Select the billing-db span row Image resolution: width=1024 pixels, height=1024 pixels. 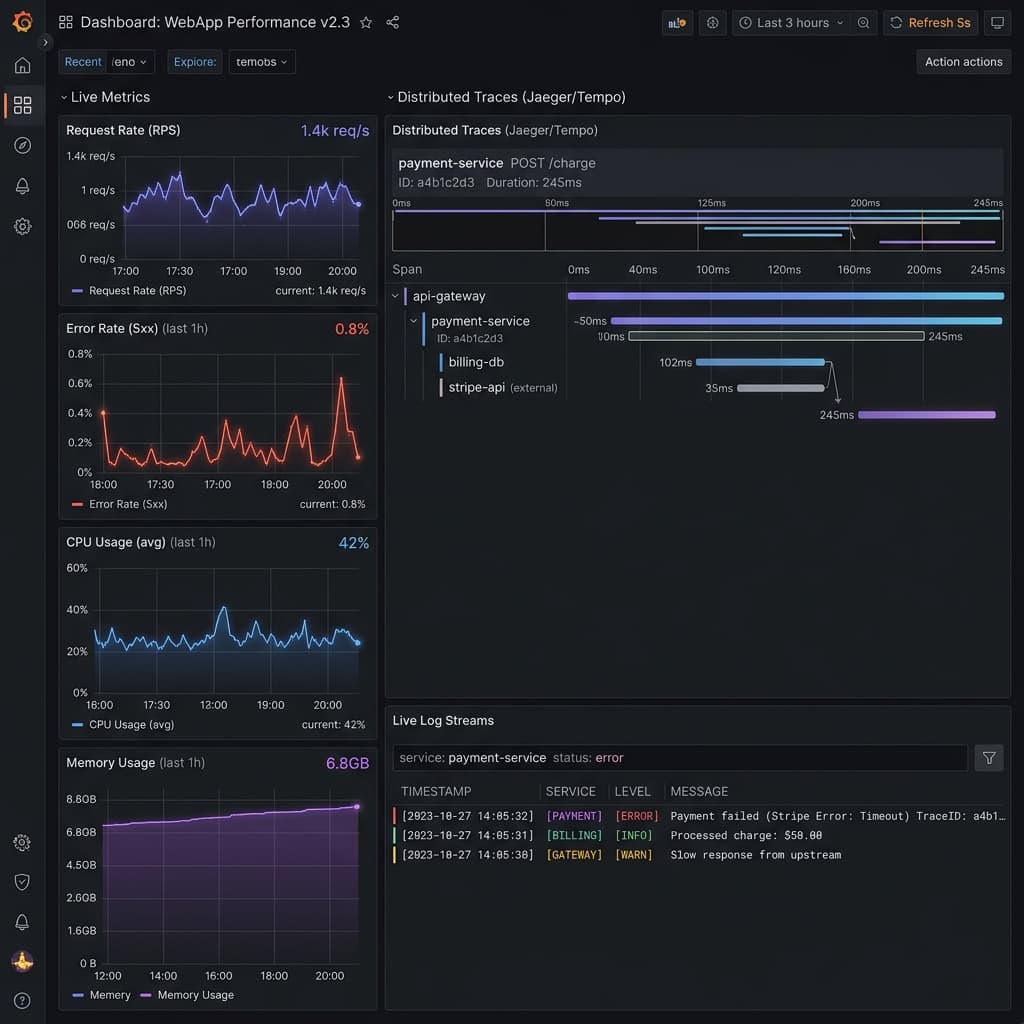tap(476, 362)
